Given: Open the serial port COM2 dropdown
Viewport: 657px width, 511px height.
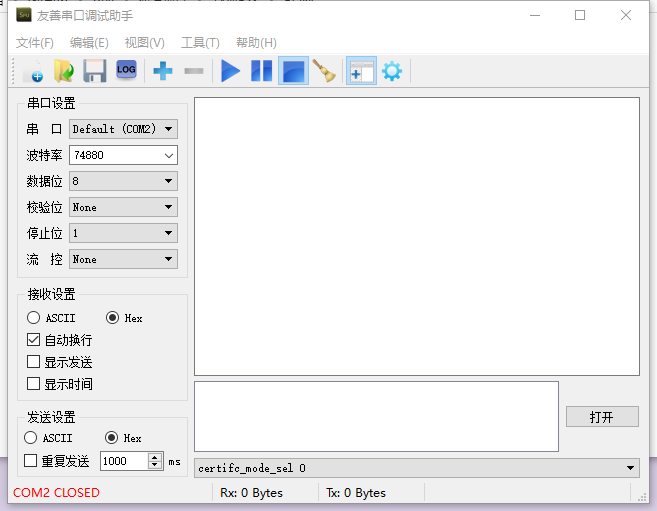Looking at the screenshot, I should pyautogui.click(x=123, y=129).
